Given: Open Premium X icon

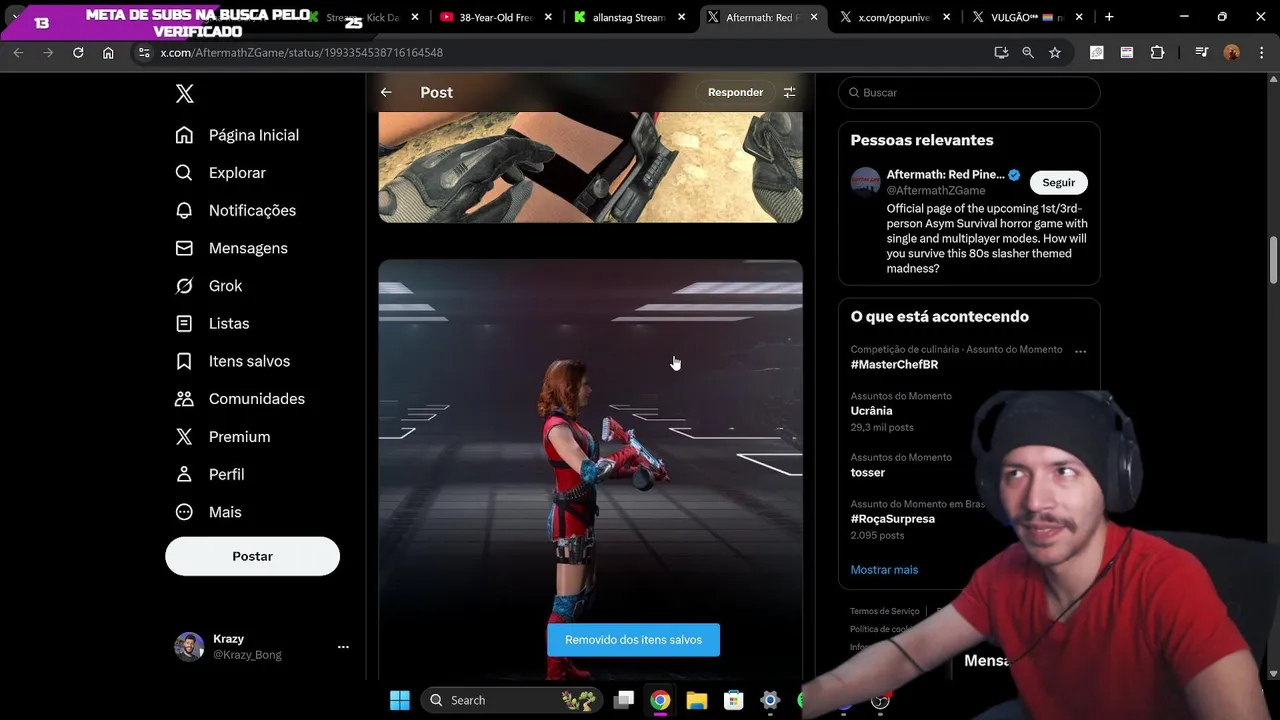Looking at the screenshot, I should coord(184,436).
